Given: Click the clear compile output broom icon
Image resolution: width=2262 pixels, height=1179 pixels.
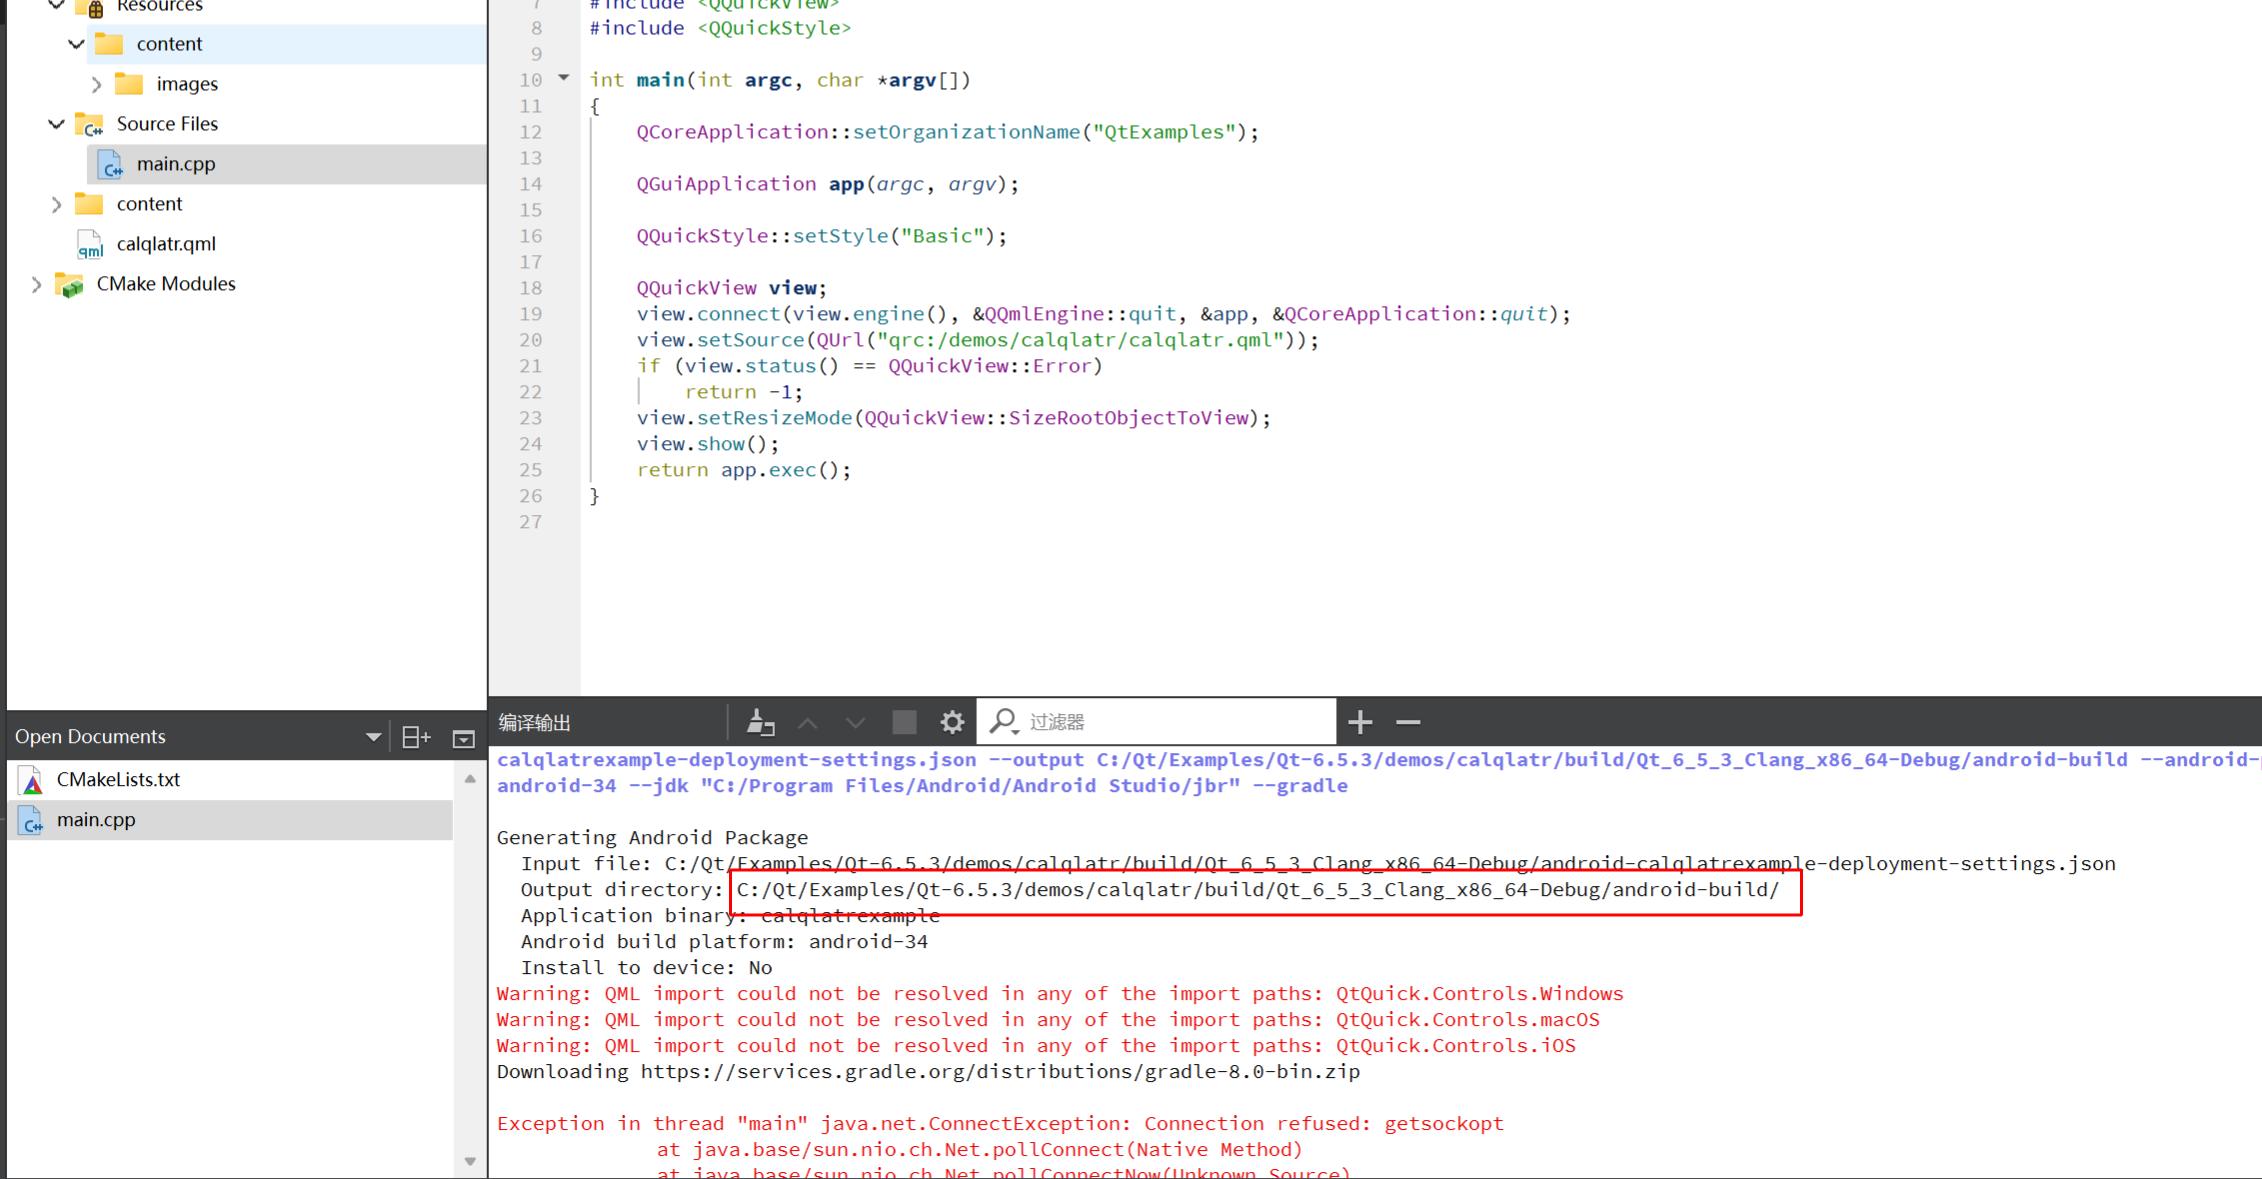Looking at the screenshot, I should pyautogui.click(x=760, y=722).
